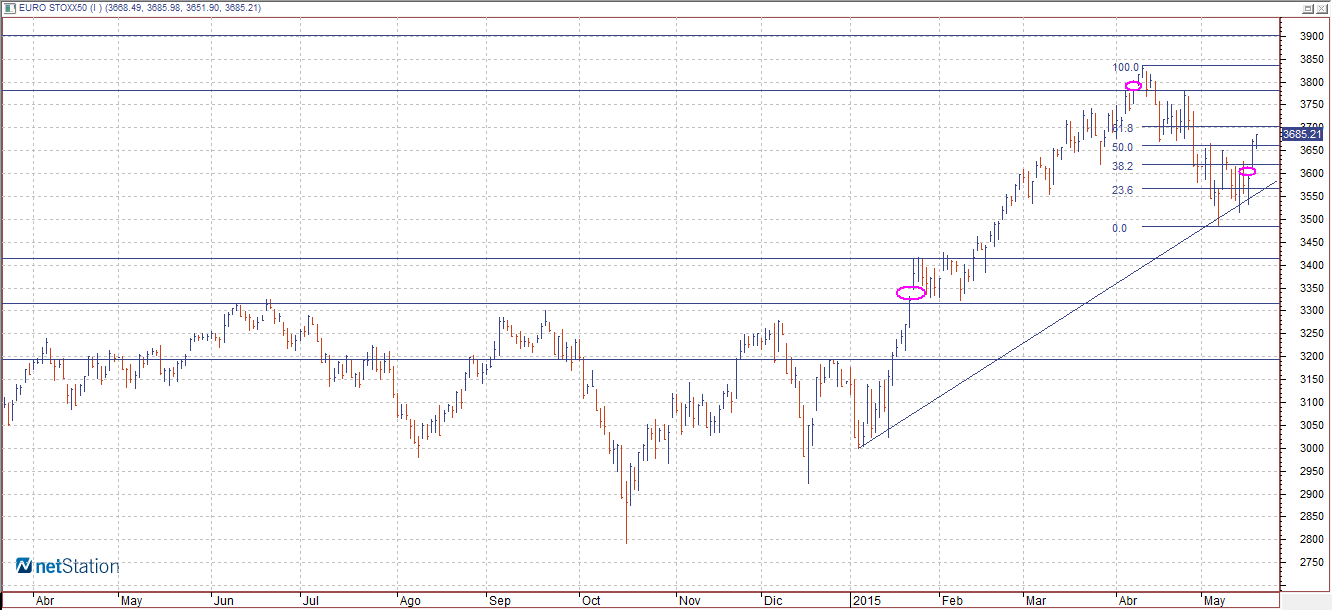Click the Jun date axis label
Image resolution: width=1332 pixels, height=610 pixels.
[x=224, y=602]
